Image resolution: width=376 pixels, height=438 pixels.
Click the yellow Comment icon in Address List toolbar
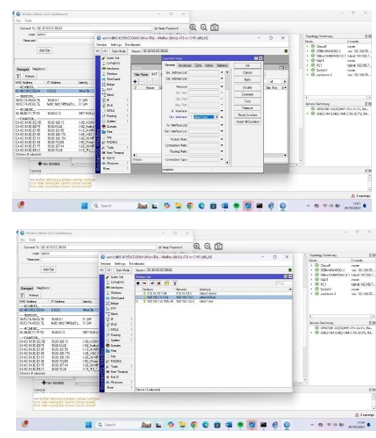[x=167, y=283]
